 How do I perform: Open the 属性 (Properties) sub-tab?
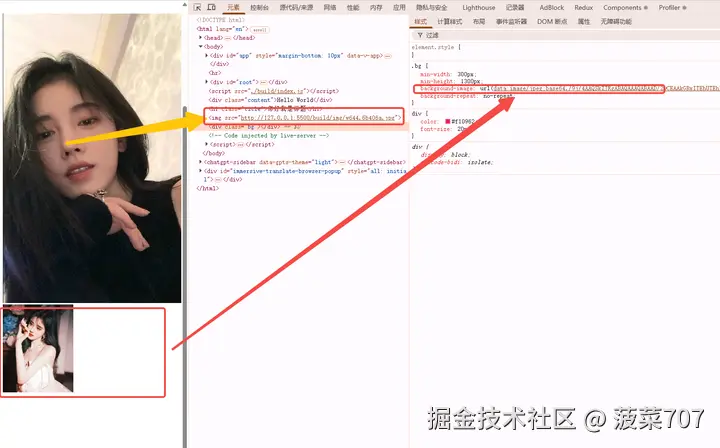coord(584,22)
